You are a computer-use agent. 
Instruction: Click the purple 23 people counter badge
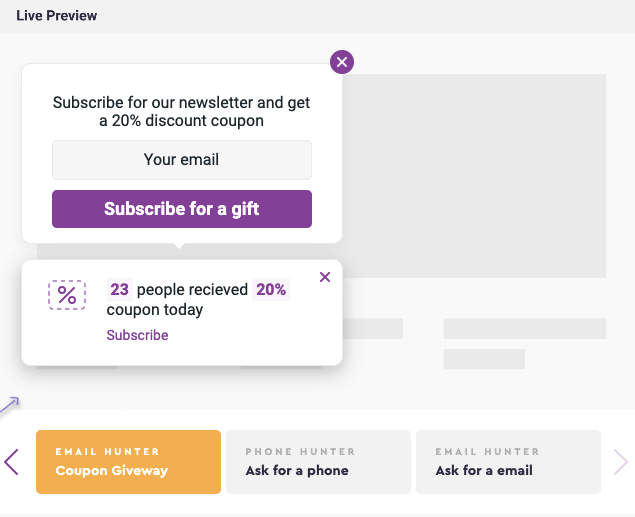(x=119, y=289)
